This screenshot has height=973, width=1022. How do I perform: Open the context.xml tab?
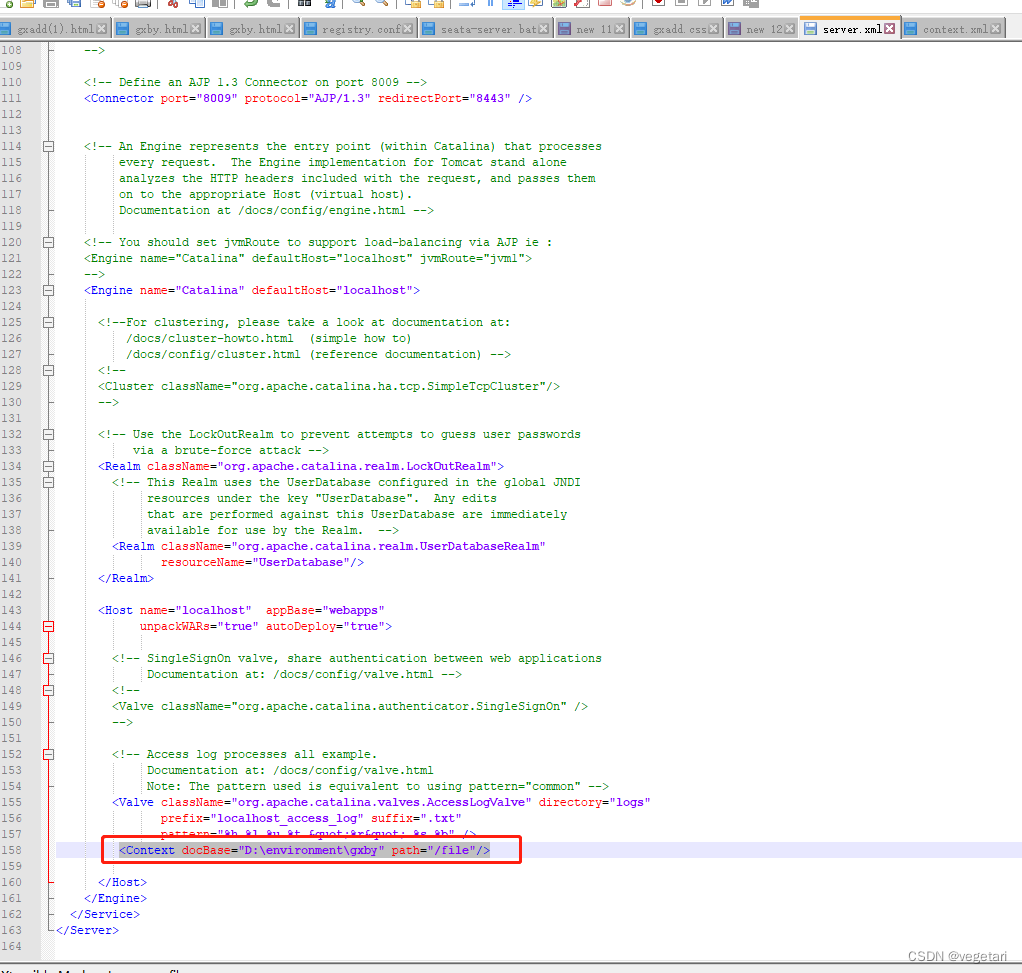click(954, 29)
